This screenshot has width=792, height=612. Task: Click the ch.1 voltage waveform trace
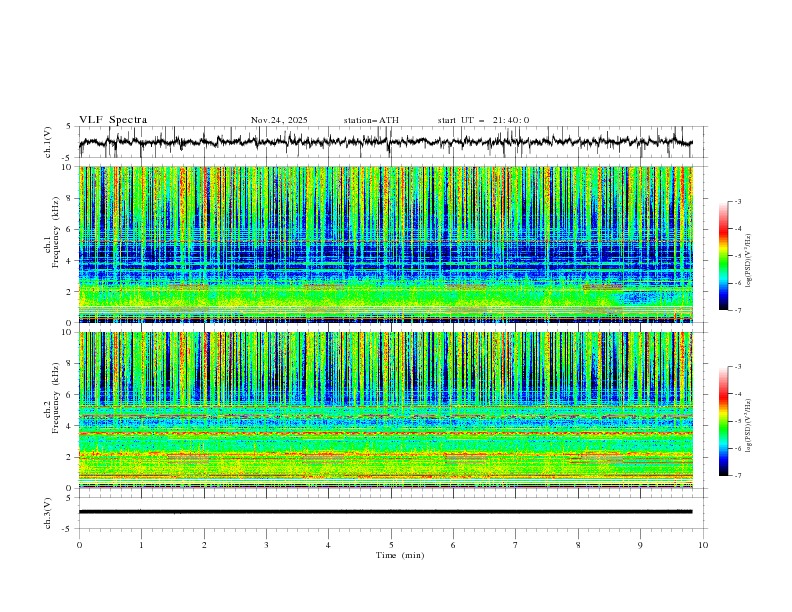click(386, 142)
